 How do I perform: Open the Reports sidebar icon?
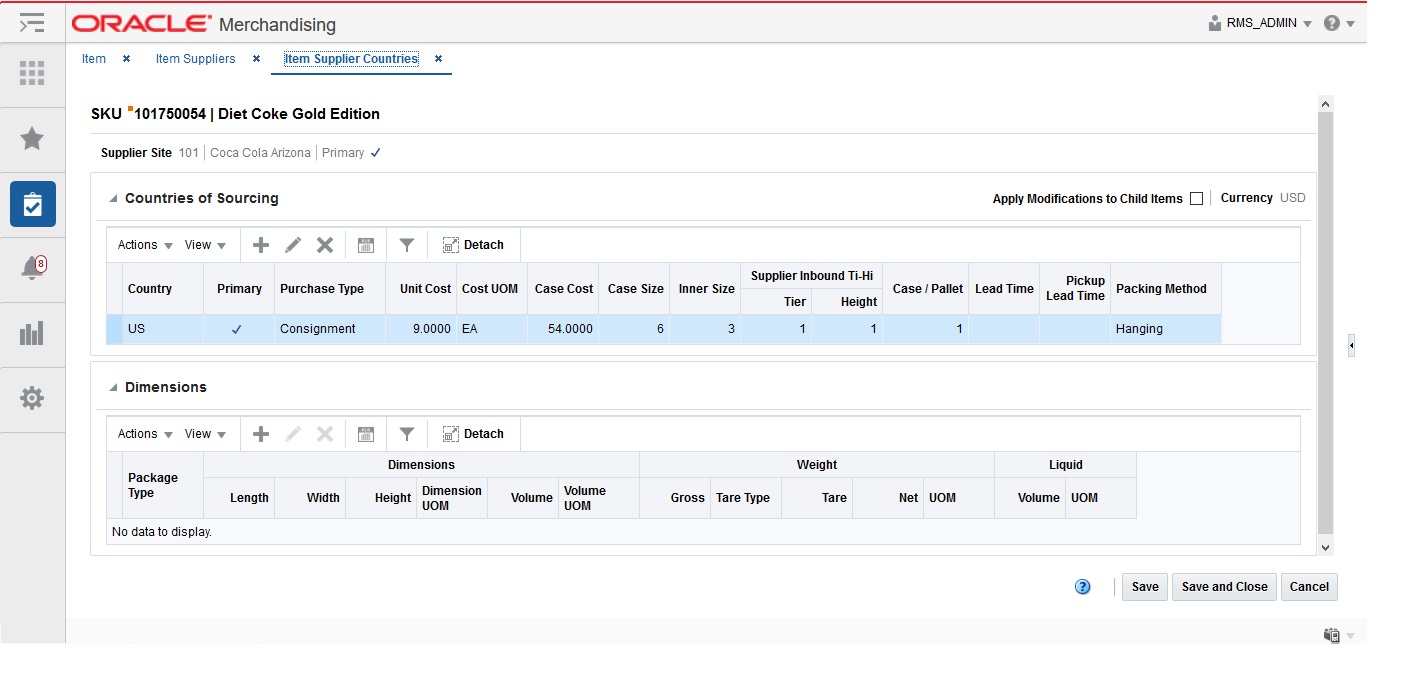click(32, 333)
